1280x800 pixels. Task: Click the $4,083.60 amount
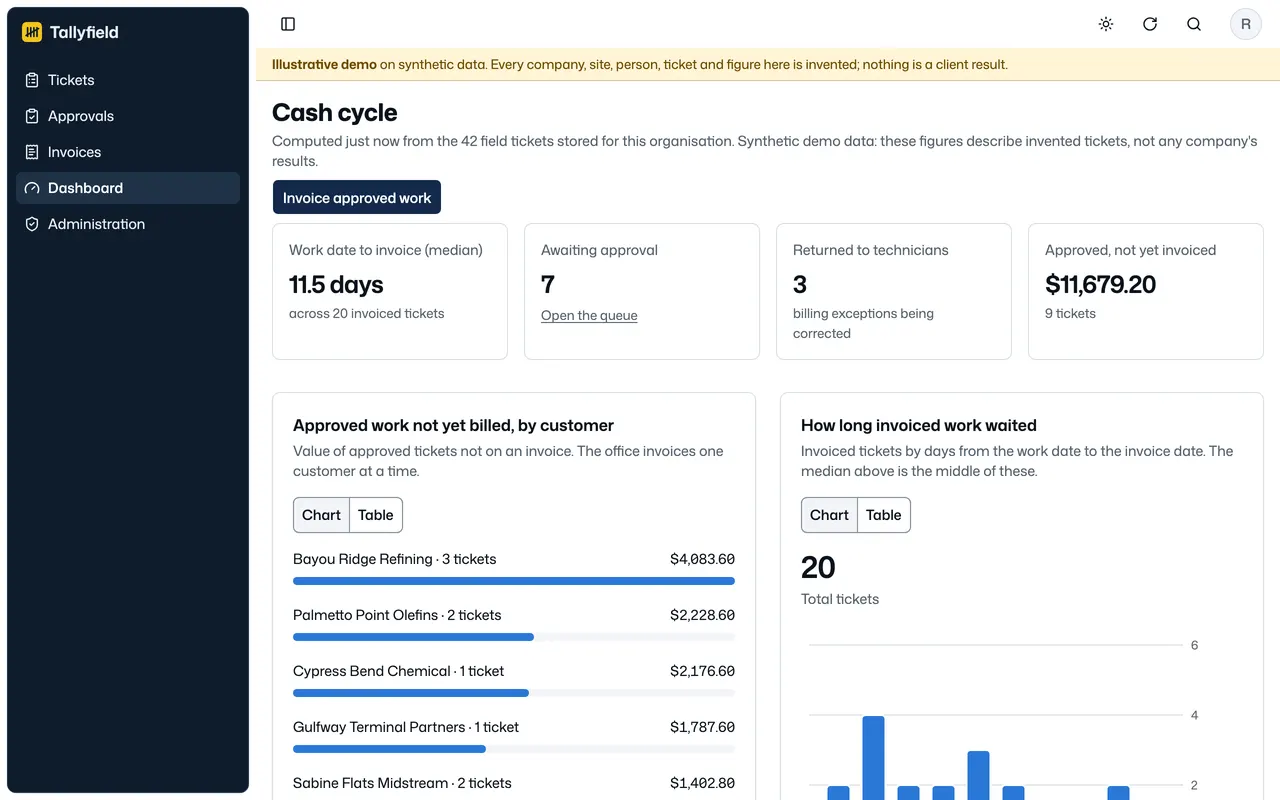click(702, 559)
